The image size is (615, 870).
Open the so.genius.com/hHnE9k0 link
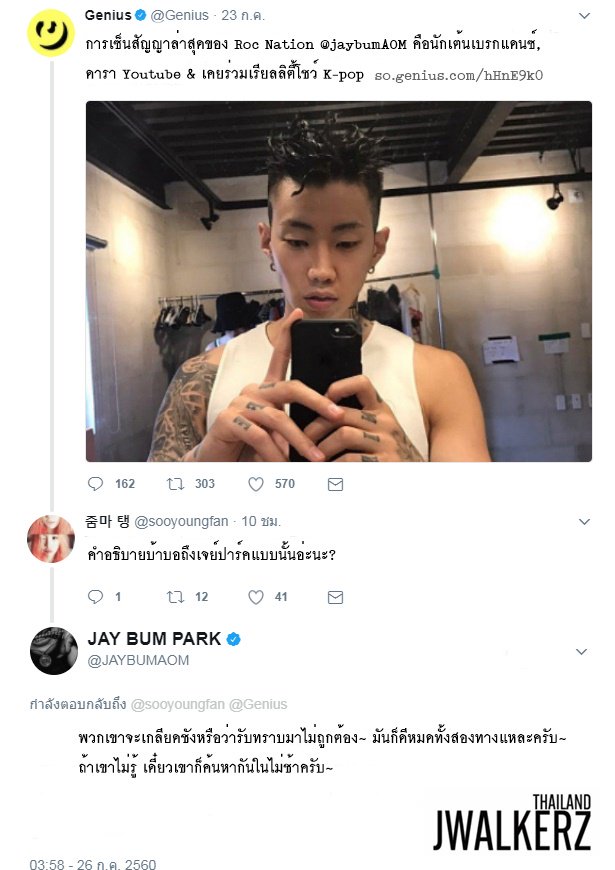[458, 75]
